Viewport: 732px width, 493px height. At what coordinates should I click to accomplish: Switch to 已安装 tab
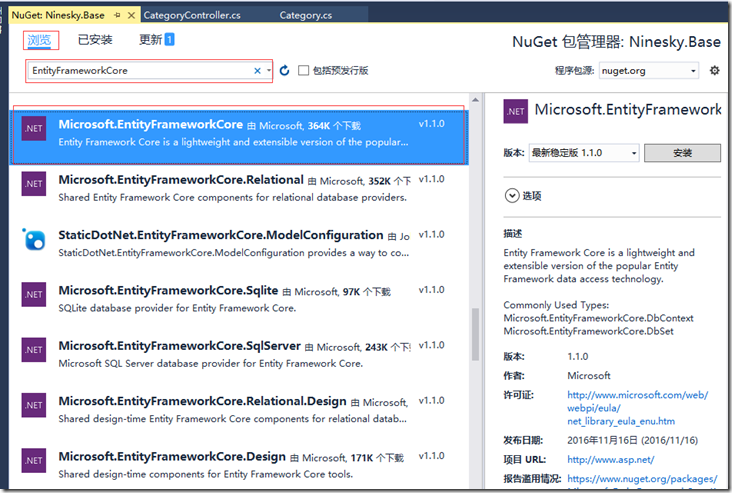pyautogui.click(x=95, y=40)
